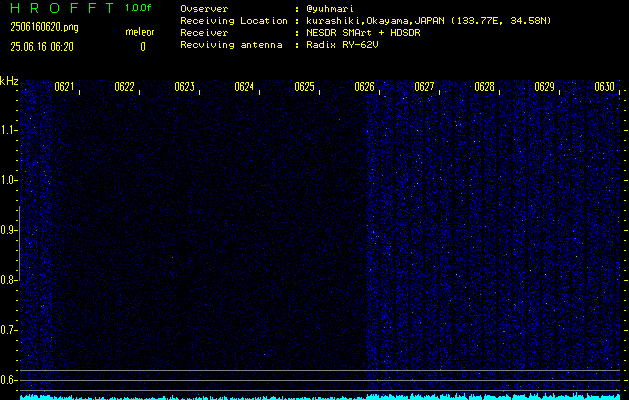Image resolution: width=629 pixels, height=400 pixels.
Task: Click the file name 2506160620.png
Action: pos(44,27)
